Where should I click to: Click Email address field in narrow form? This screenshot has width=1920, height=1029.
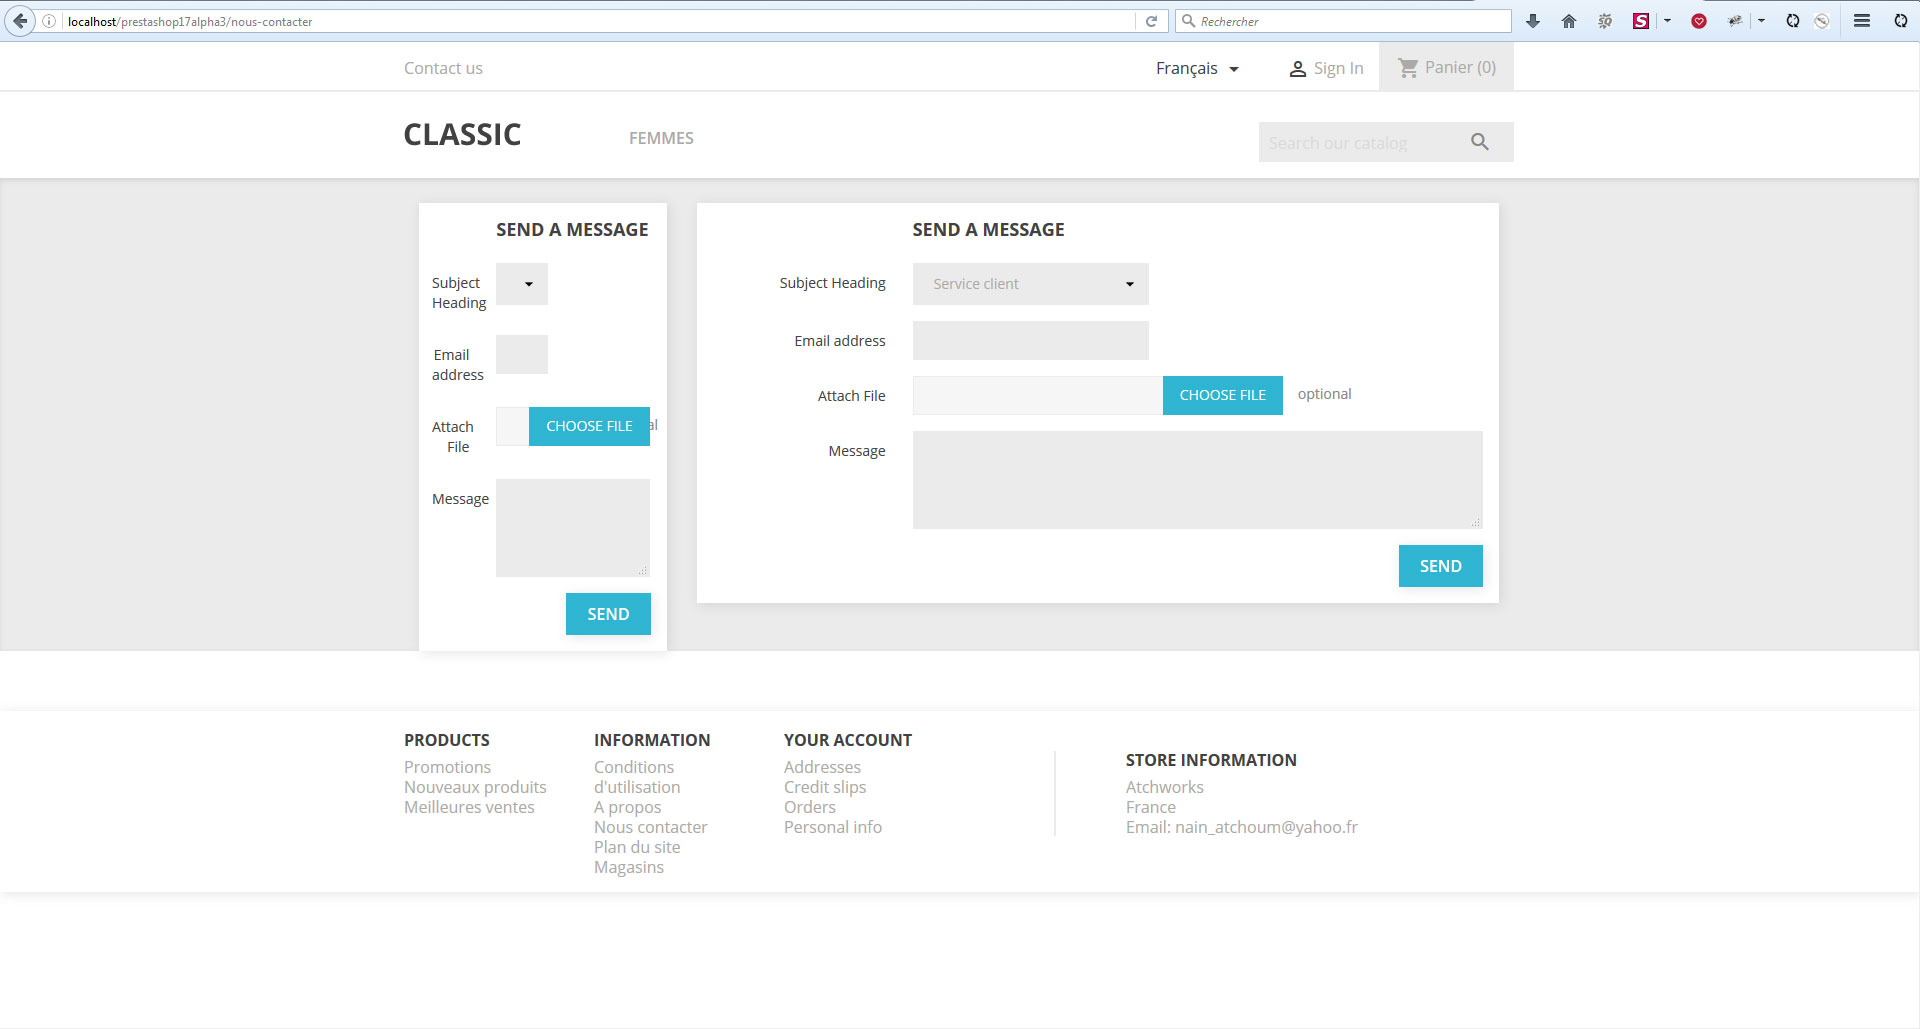(522, 355)
